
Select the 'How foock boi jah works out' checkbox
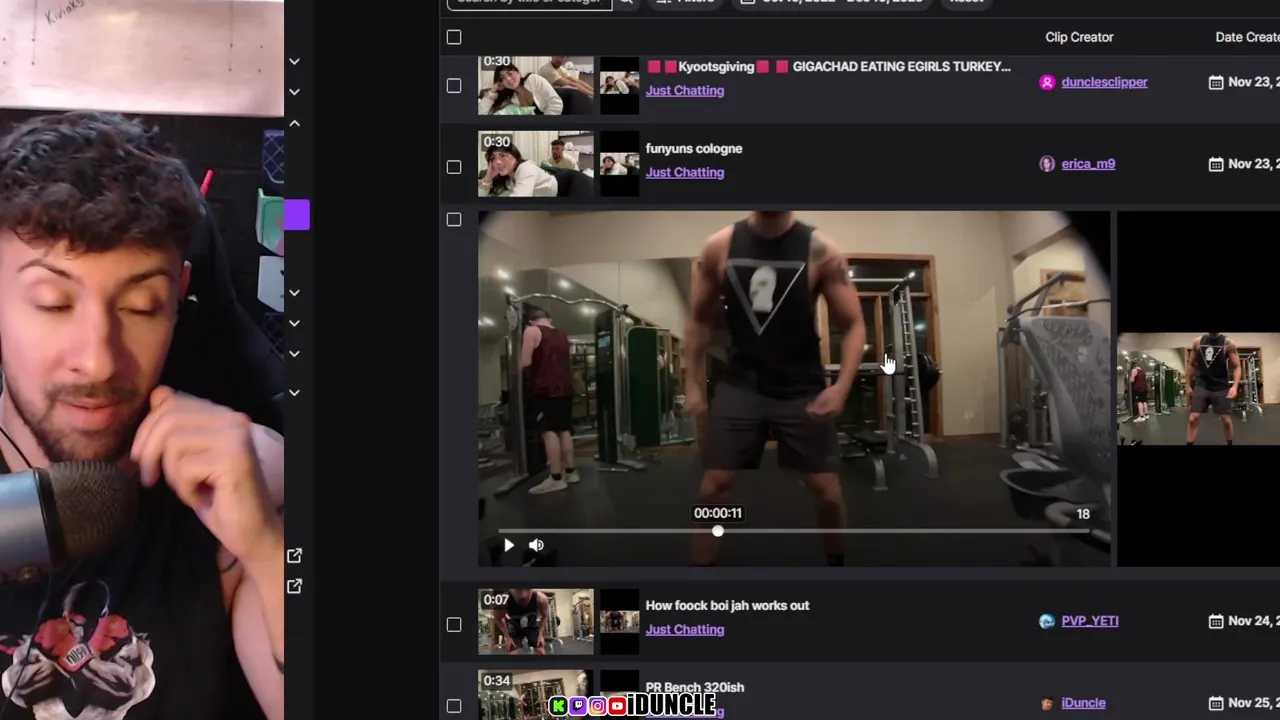(454, 624)
